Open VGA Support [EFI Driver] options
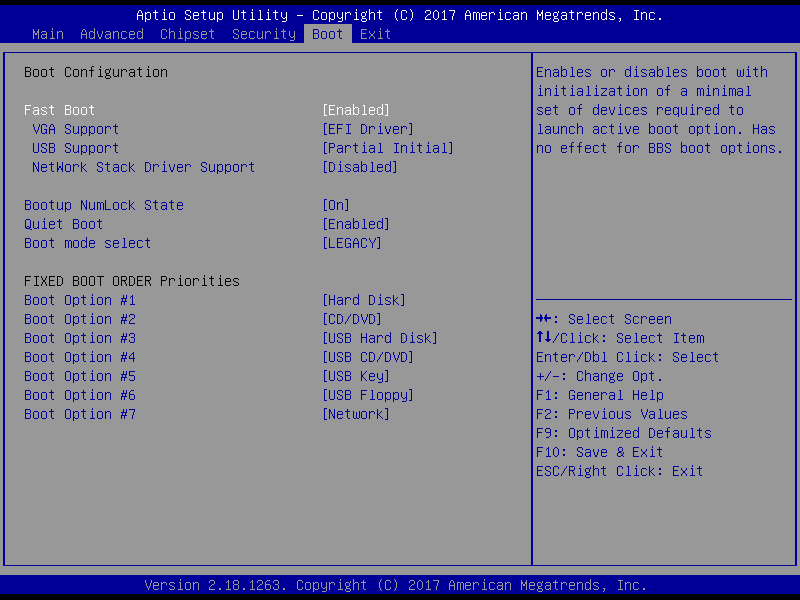Image resolution: width=800 pixels, height=600 pixels. coord(367,129)
